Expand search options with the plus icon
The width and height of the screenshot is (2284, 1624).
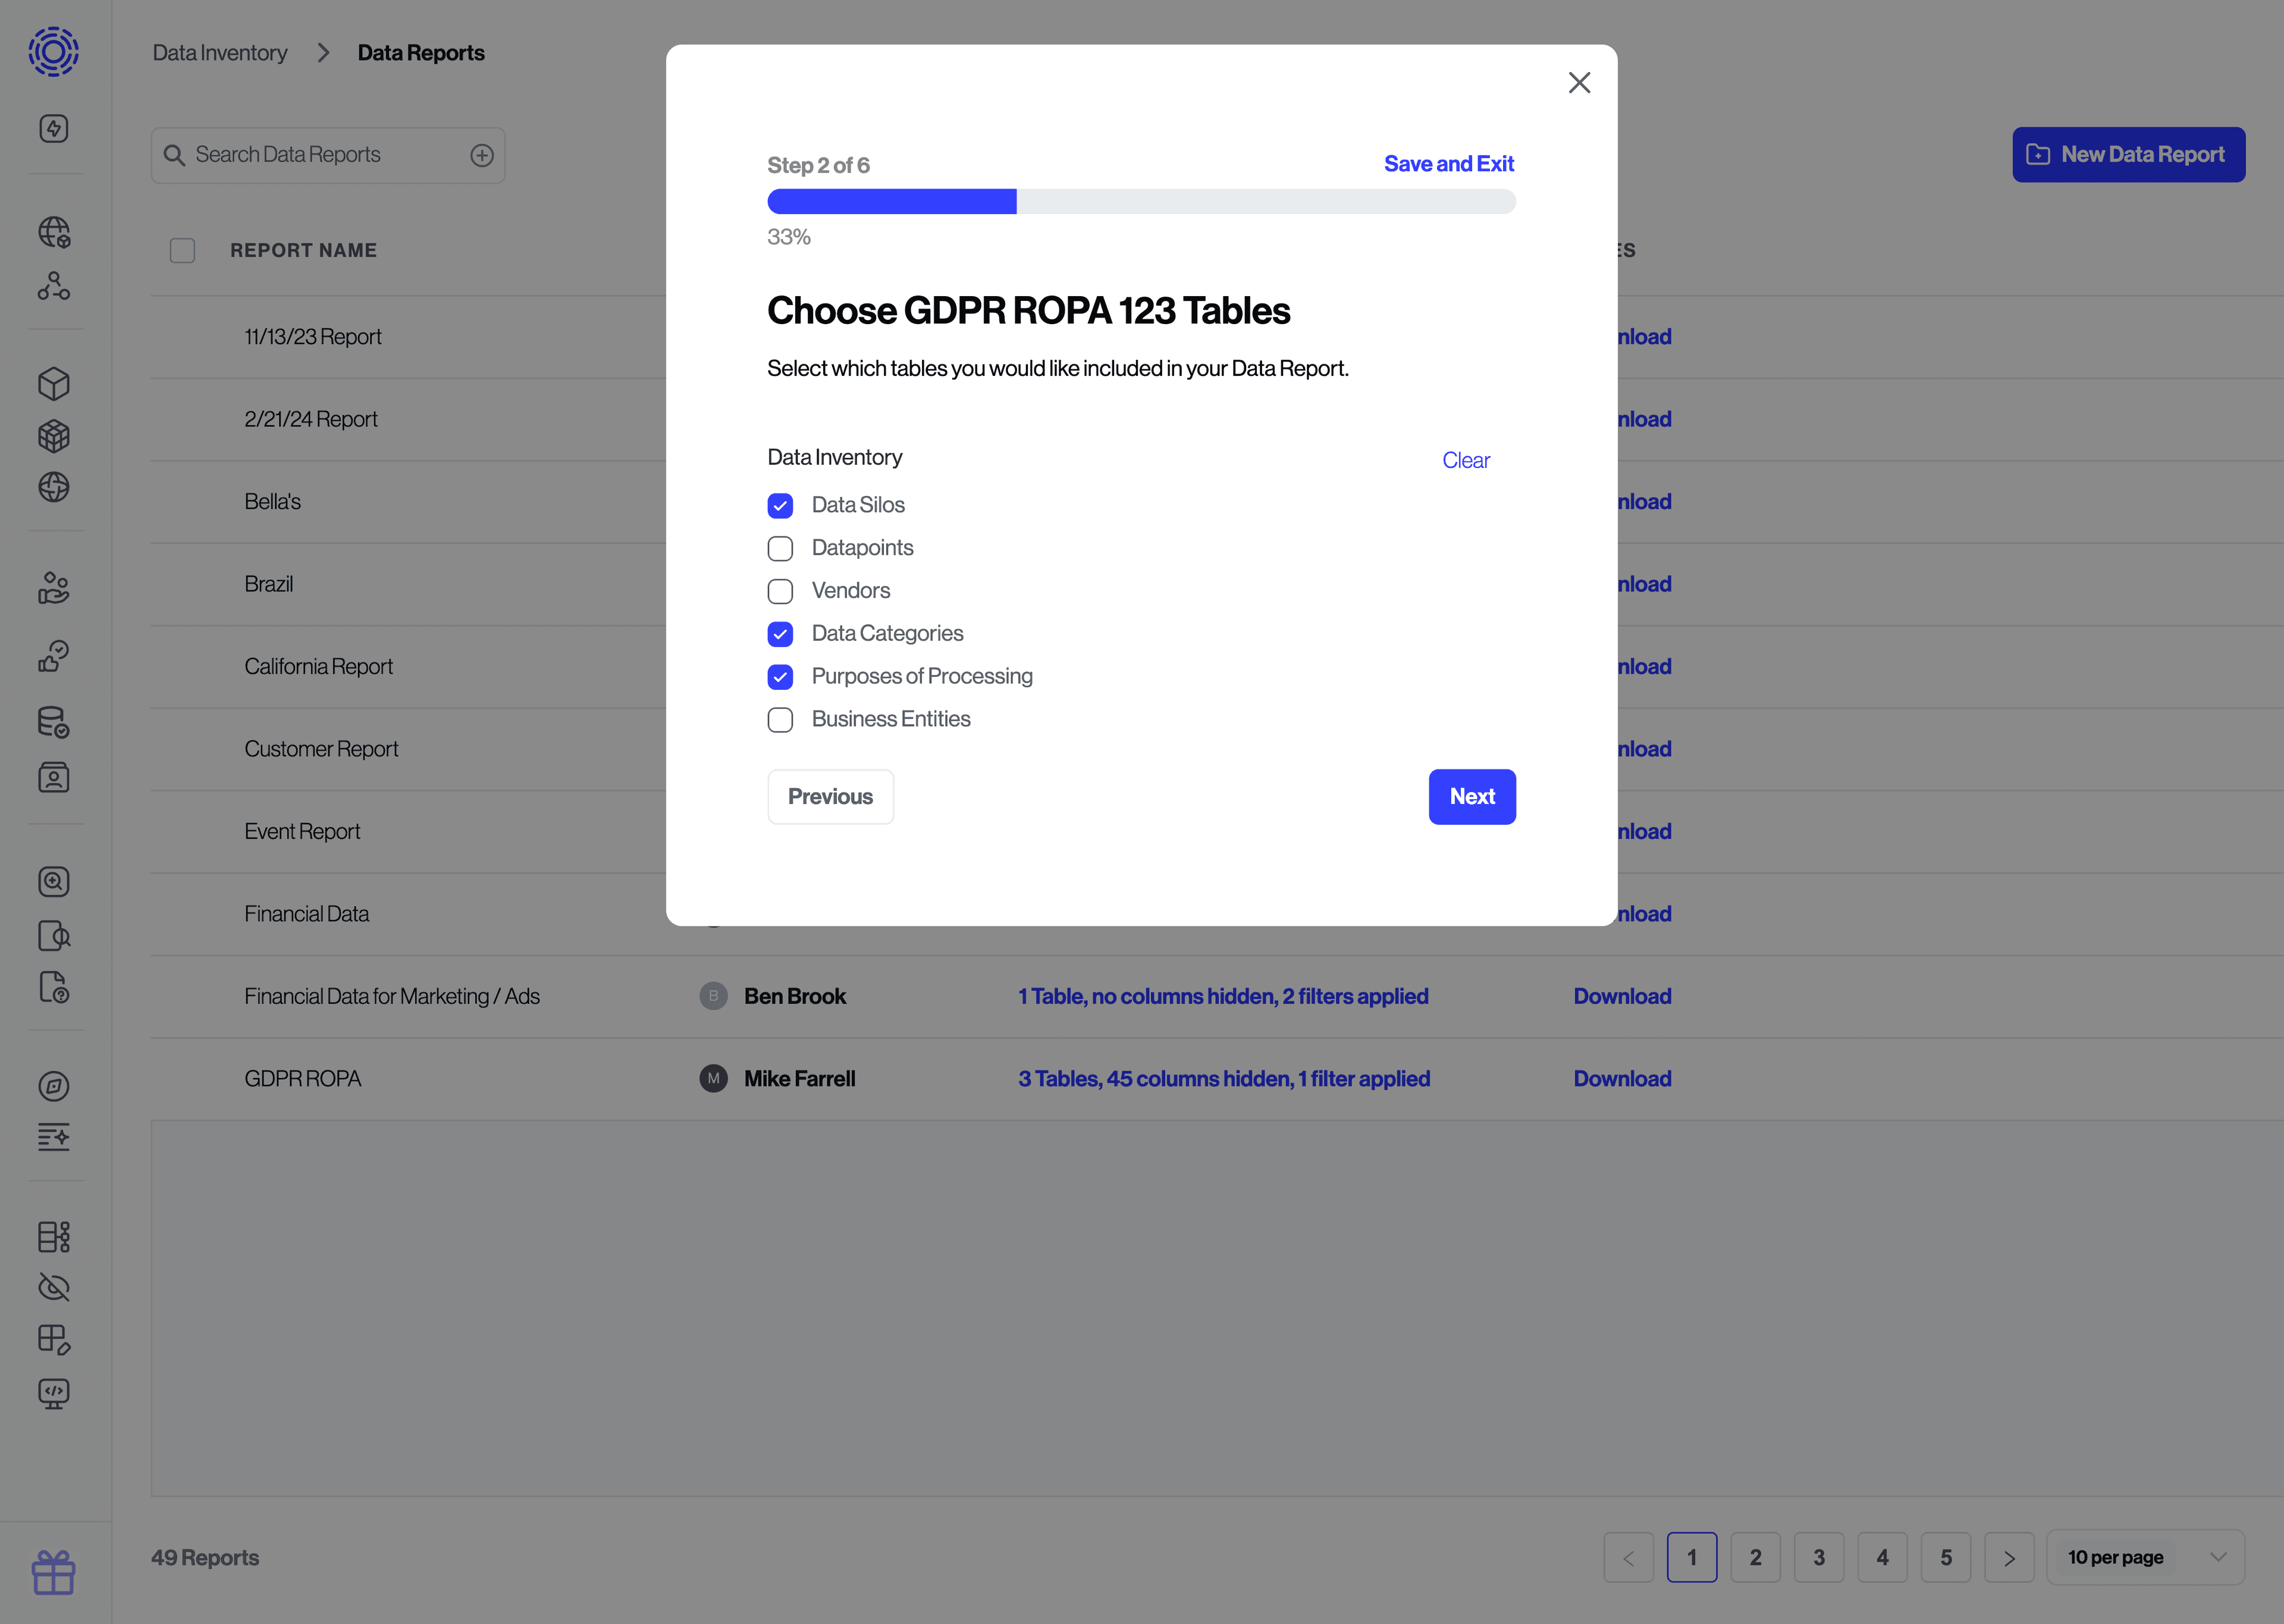pyautogui.click(x=482, y=155)
